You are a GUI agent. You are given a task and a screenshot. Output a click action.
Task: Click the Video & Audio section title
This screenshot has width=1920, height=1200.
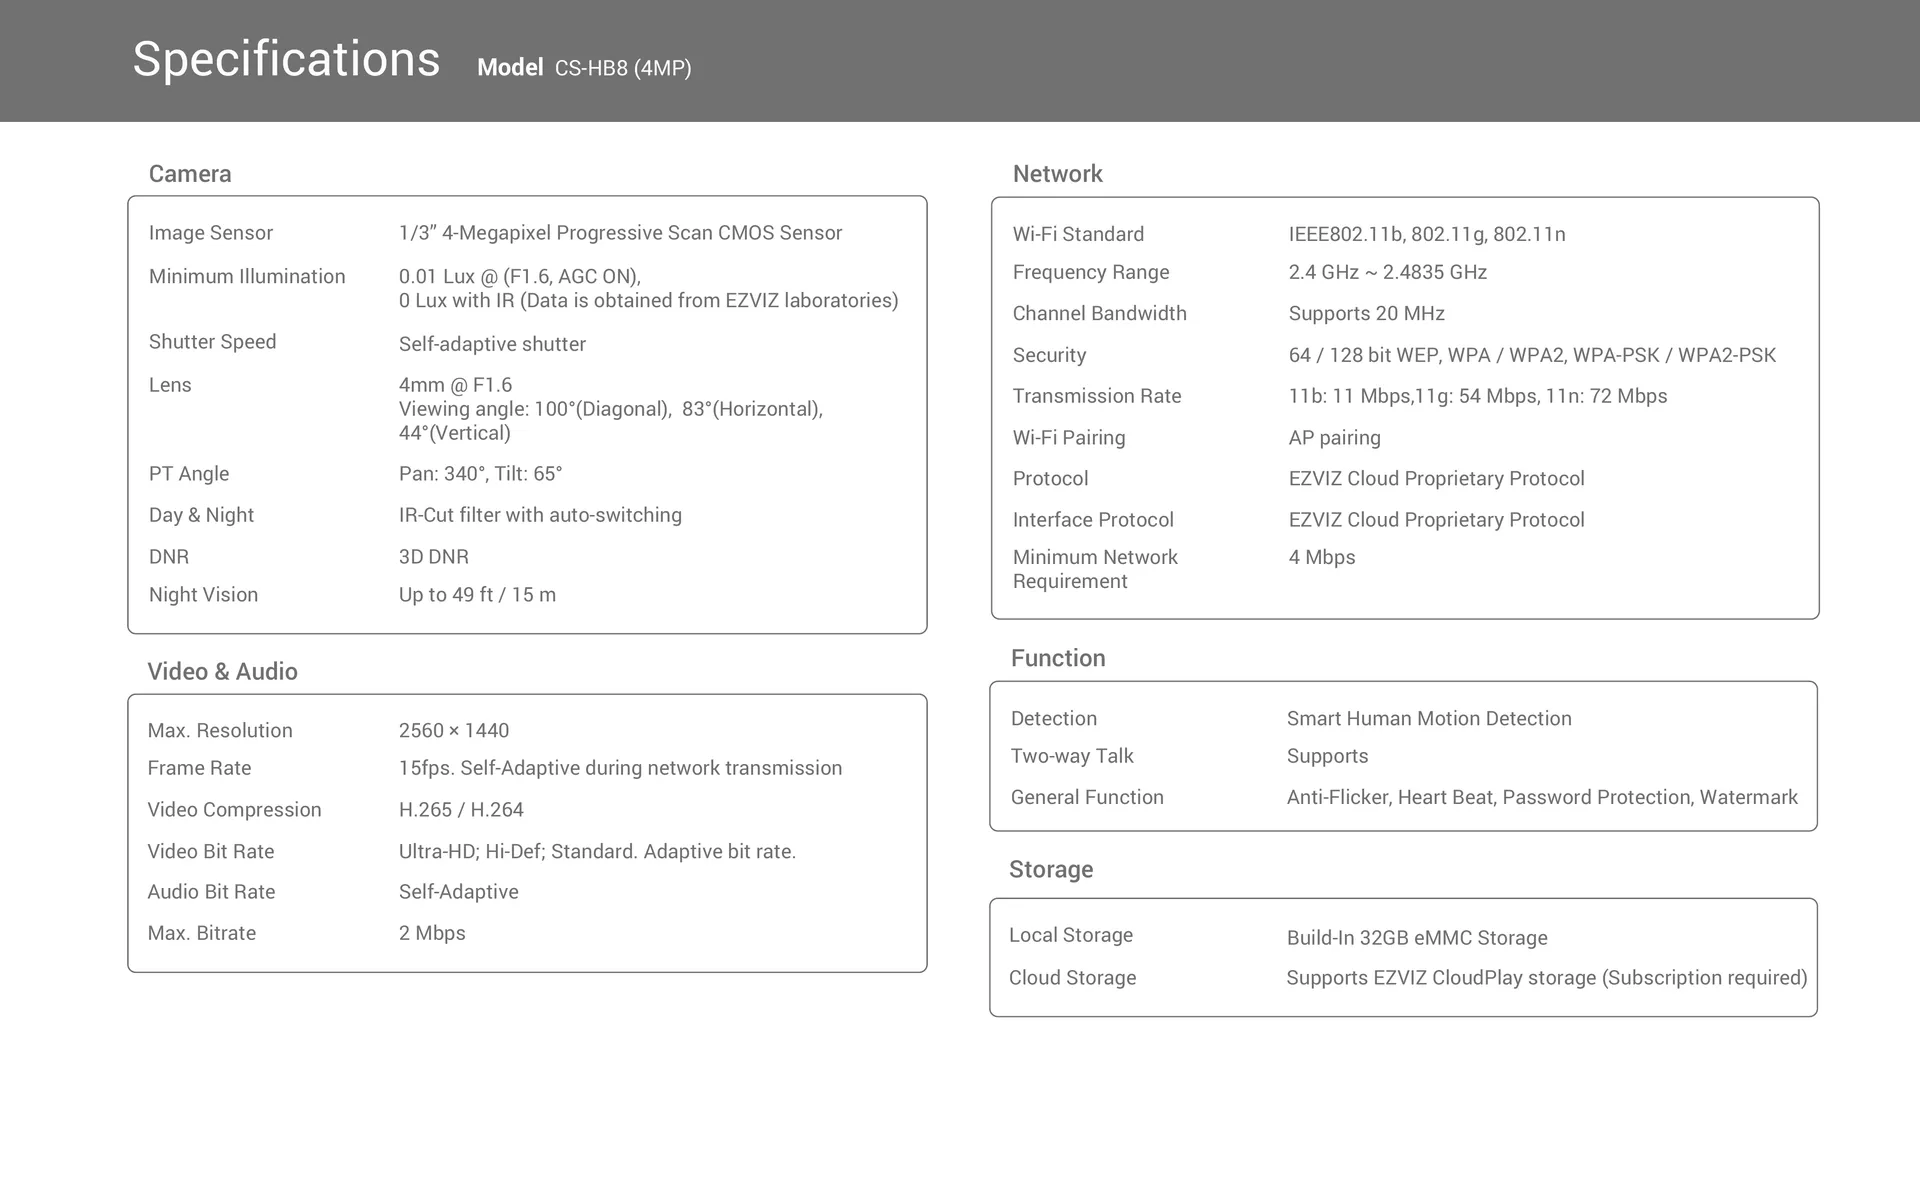[222, 672]
